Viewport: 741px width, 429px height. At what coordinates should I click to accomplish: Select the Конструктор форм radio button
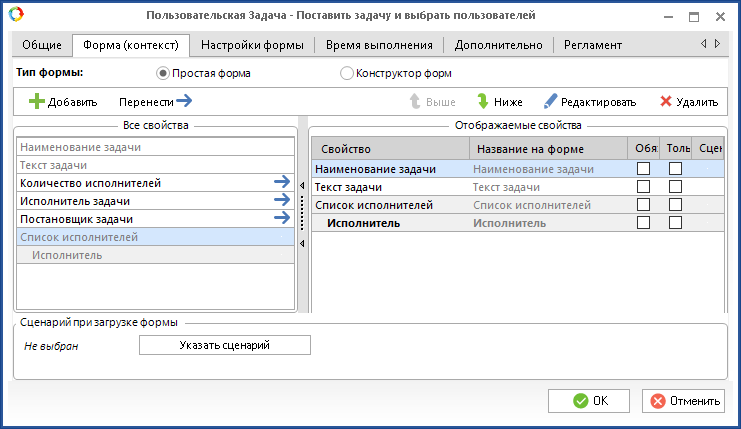pyautogui.click(x=347, y=73)
